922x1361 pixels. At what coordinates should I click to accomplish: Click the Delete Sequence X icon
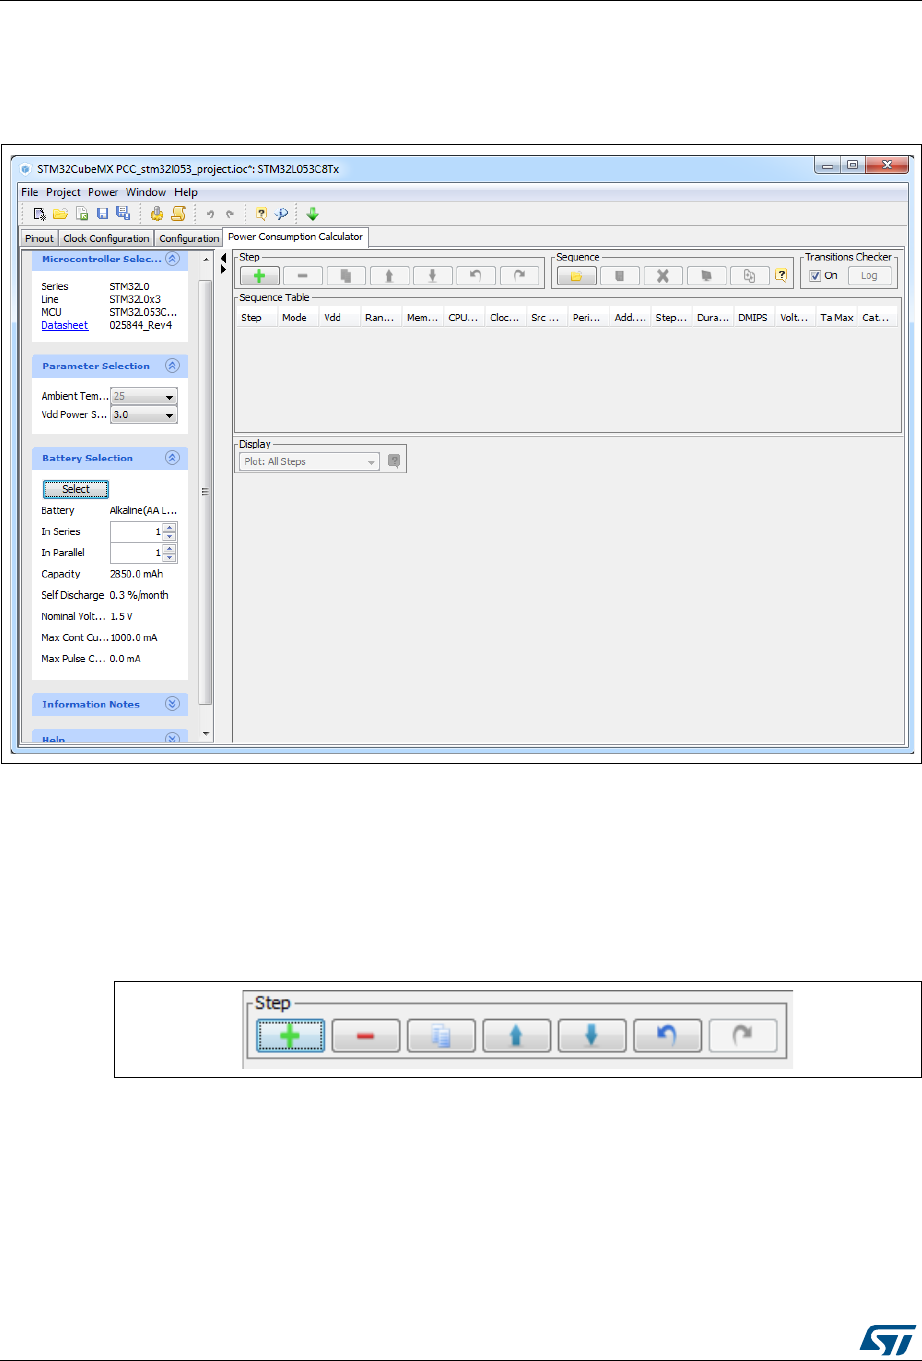click(663, 276)
